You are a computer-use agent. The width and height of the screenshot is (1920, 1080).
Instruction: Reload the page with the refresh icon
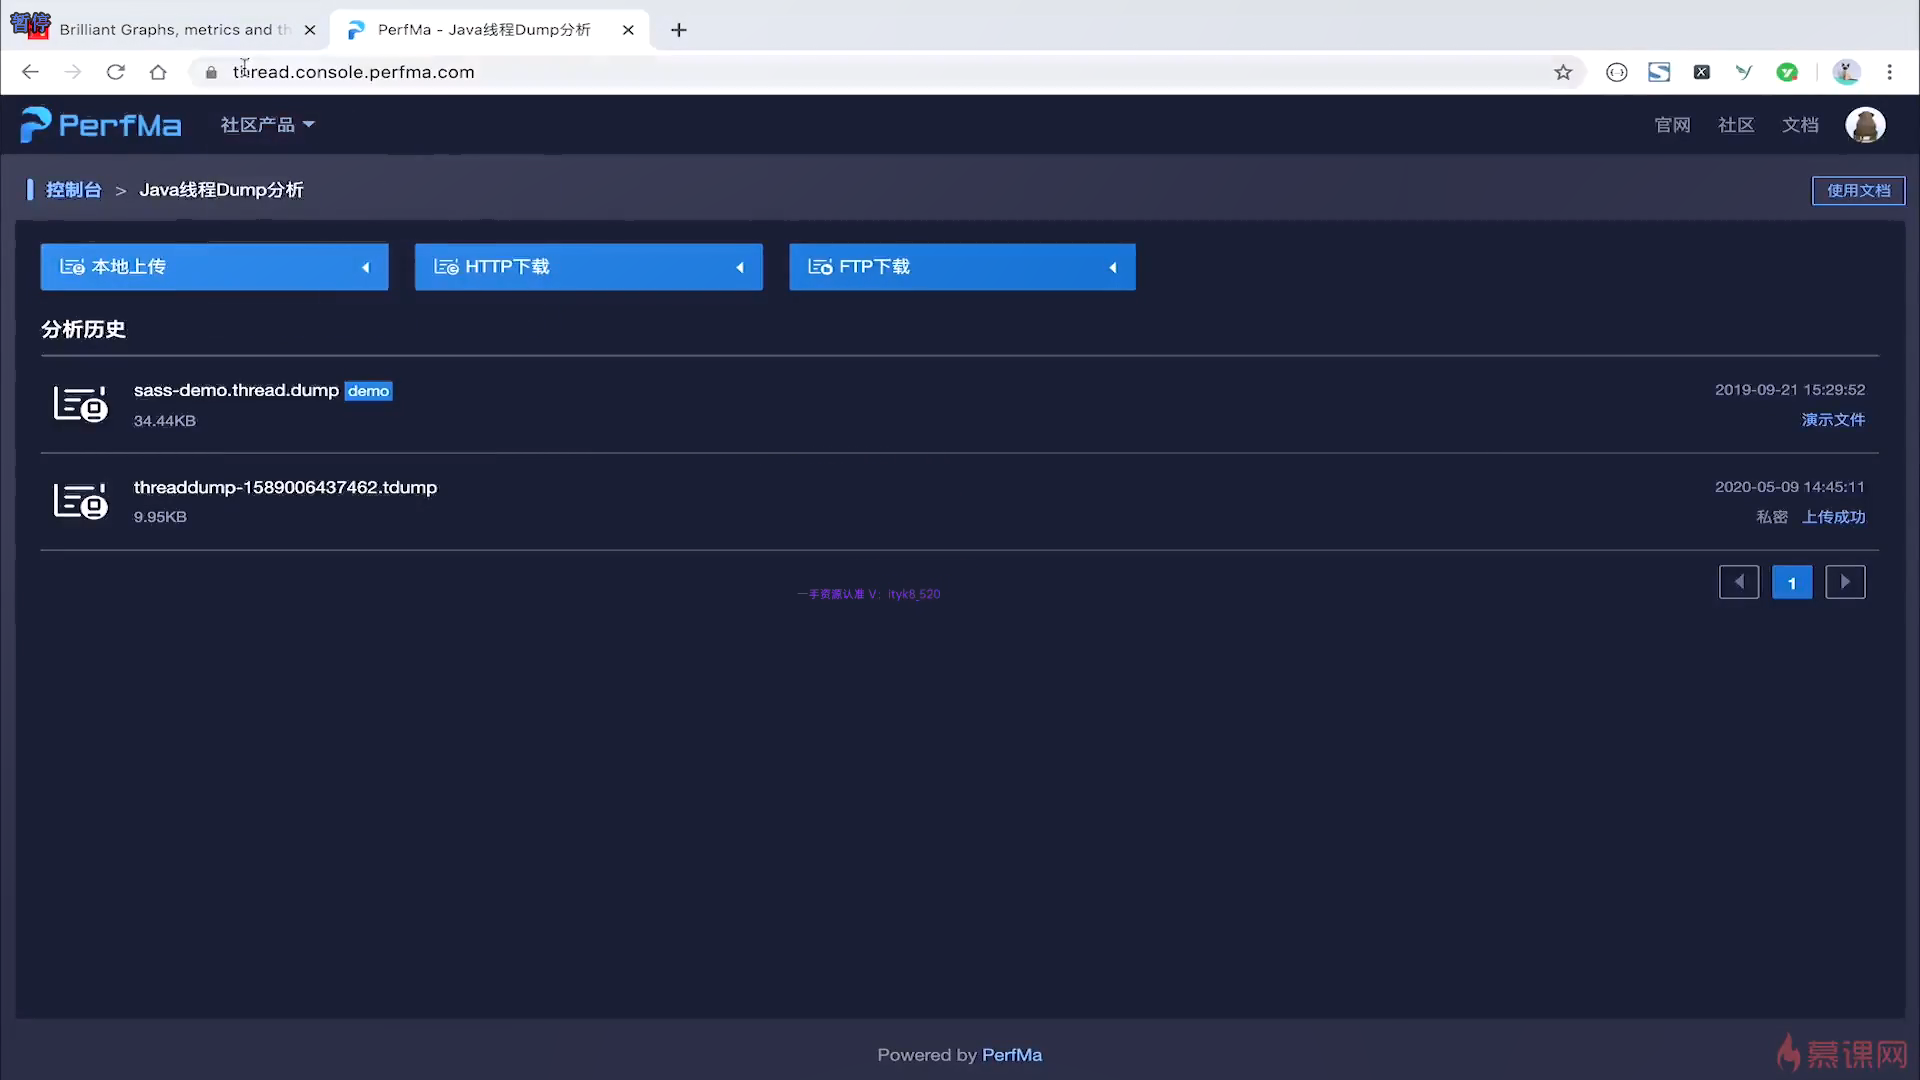116,72
